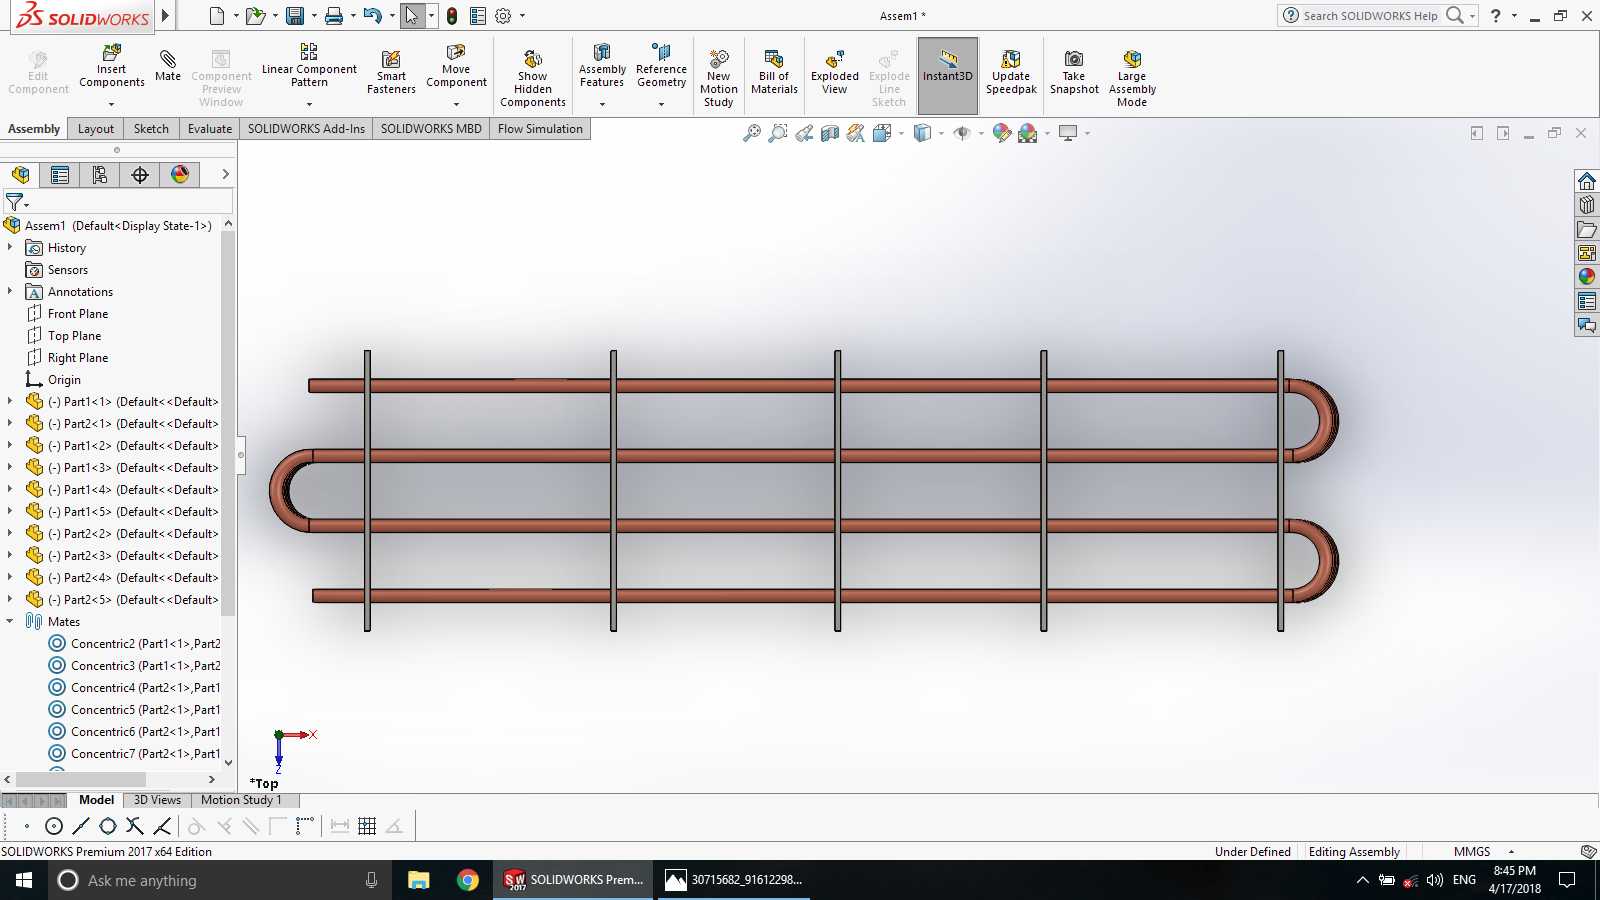The height and width of the screenshot is (900, 1600).
Task: Open MMGS unit system menu
Action: 1484,852
